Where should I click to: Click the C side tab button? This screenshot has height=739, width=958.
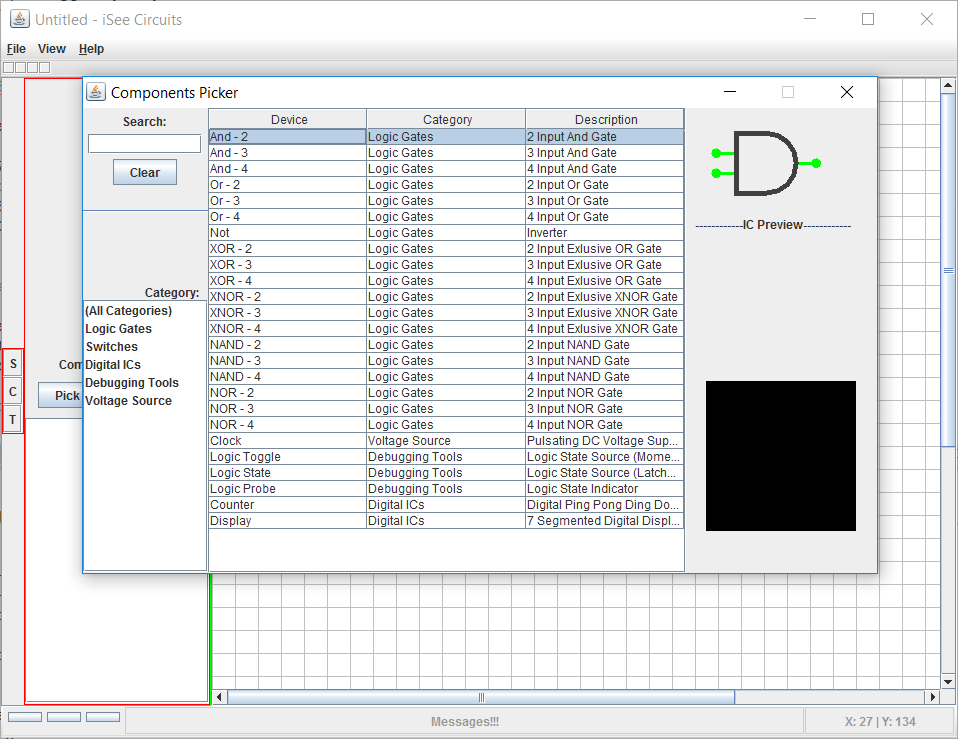click(x=13, y=391)
